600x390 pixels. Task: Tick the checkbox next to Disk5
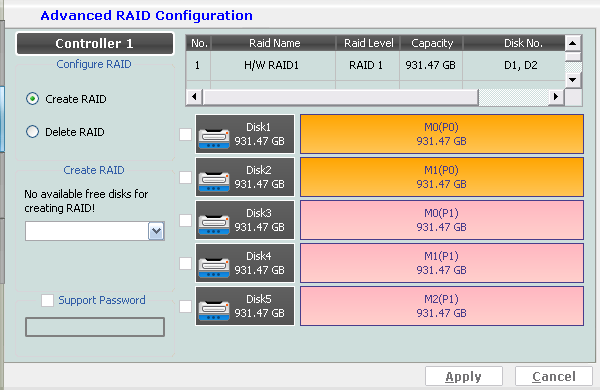(x=186, y=306)
